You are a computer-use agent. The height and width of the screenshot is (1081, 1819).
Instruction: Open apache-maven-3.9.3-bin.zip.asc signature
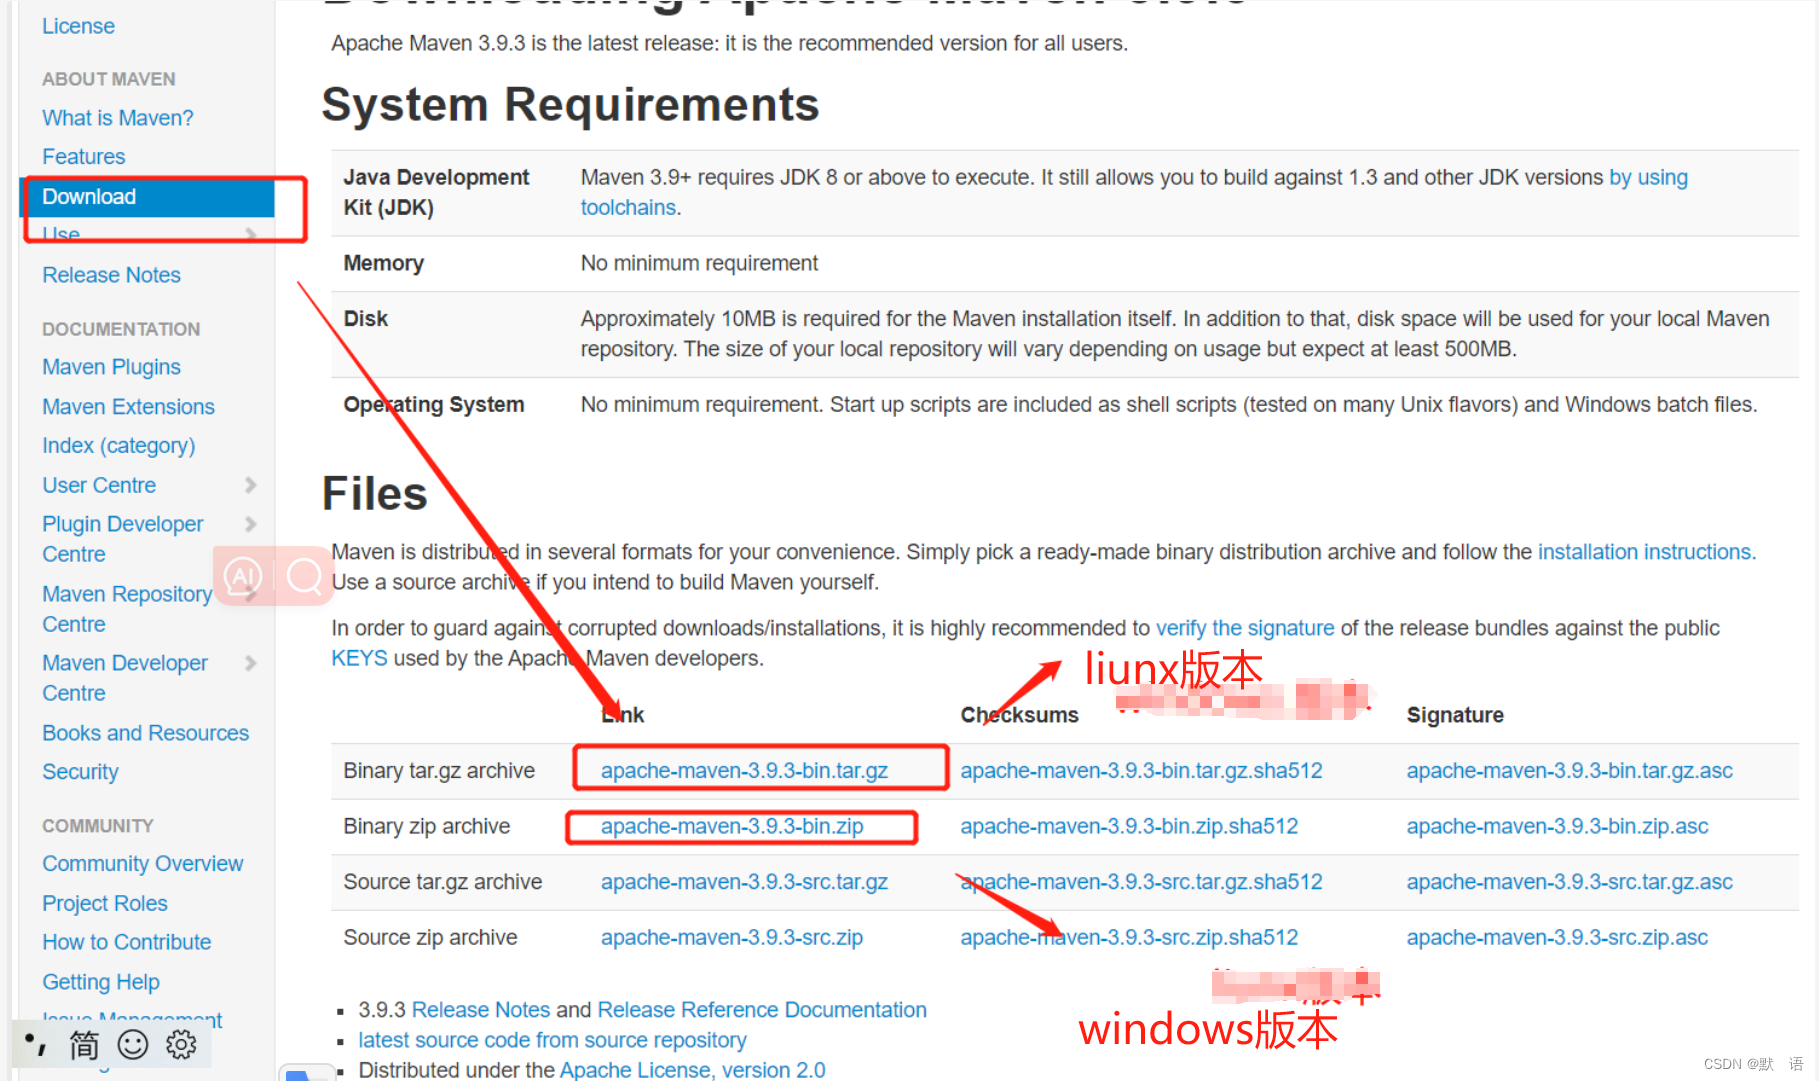tap(1557, 826)
